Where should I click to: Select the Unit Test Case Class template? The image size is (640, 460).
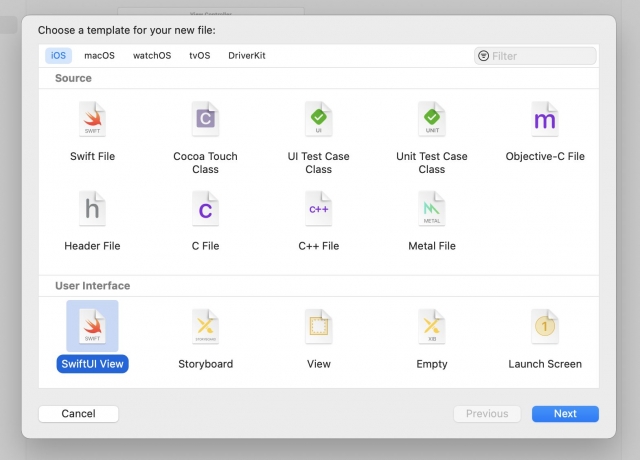(x=431, y=121)
